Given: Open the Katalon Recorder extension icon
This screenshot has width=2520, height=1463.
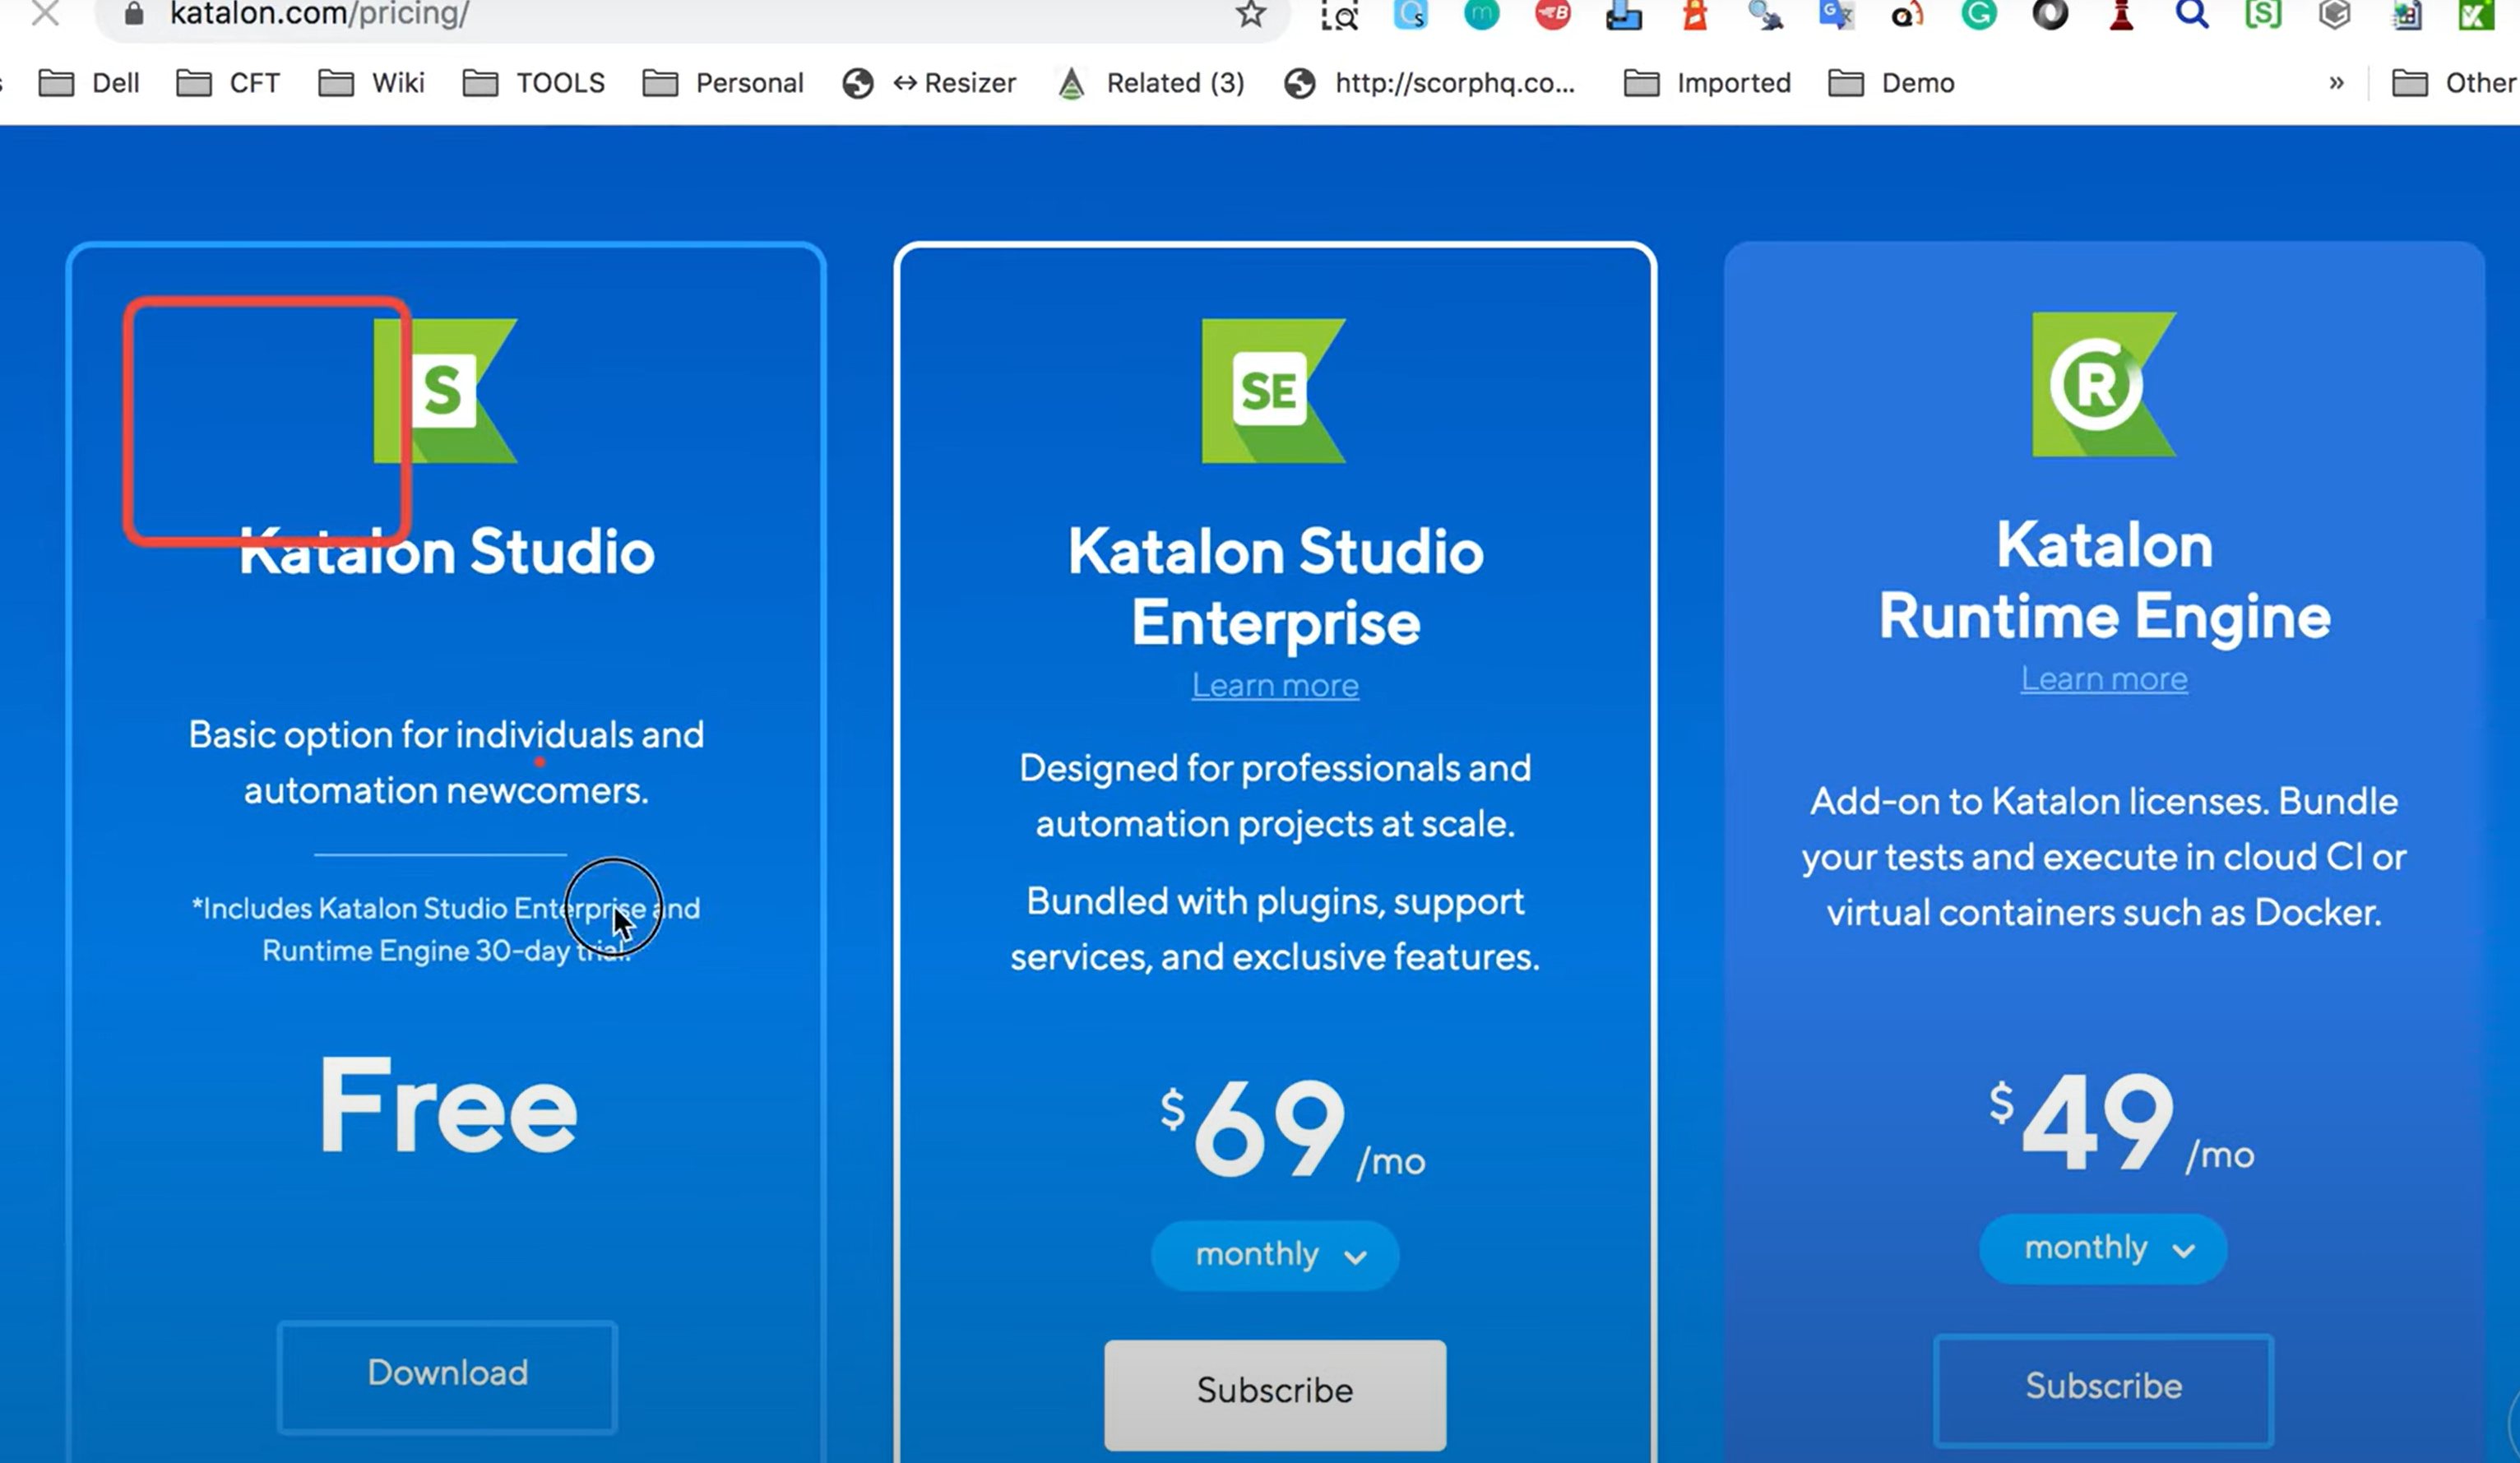Looking at the screenshot, I should coord(2476,14).
